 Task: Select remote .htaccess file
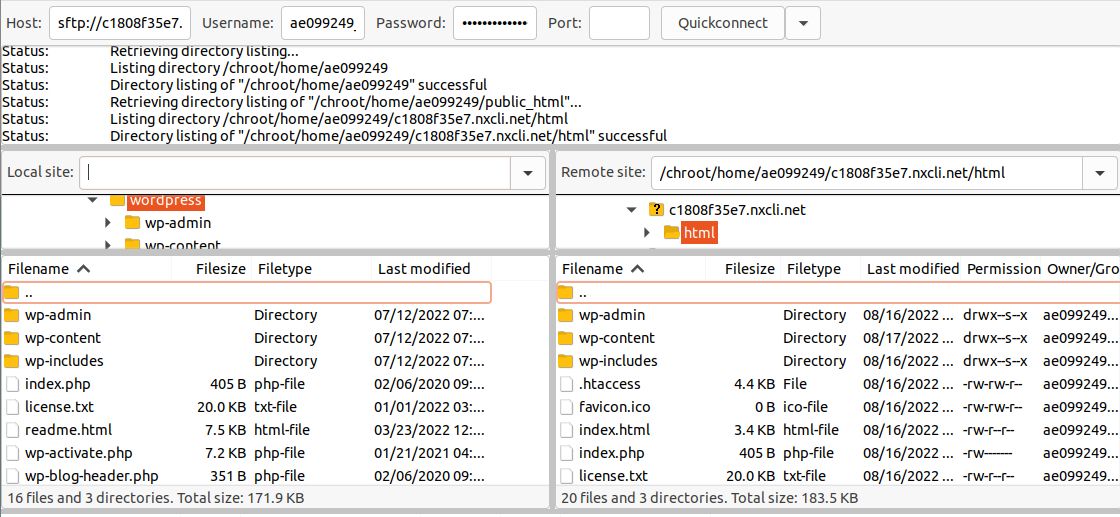(x=838, y=384)
